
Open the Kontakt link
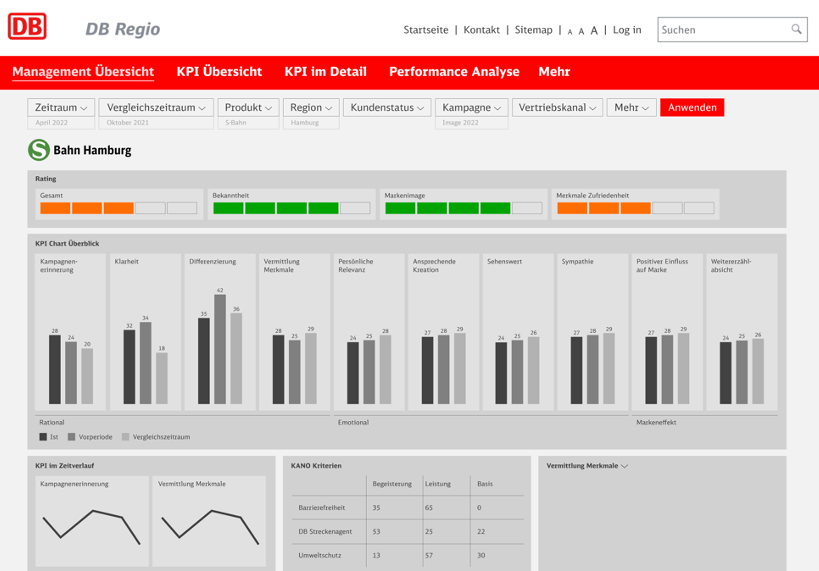coord(482,30)
